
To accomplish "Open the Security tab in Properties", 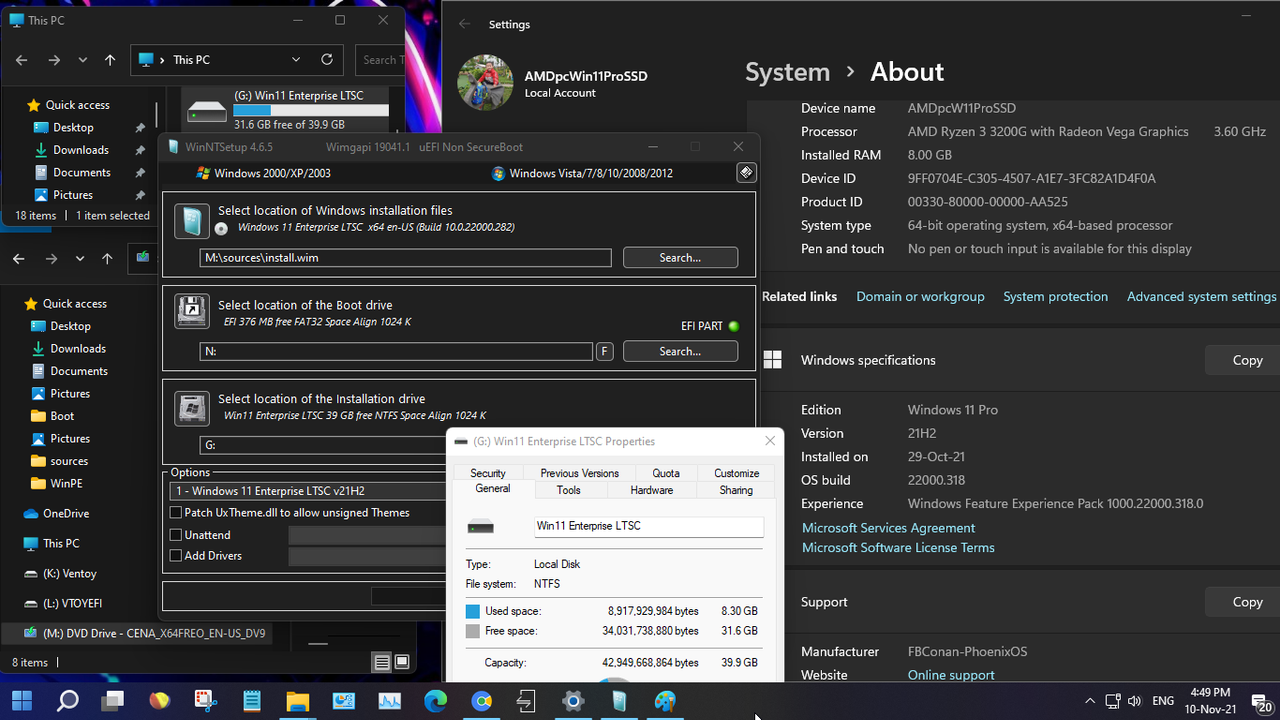I will pyautogui.click(x=488, y=473).
